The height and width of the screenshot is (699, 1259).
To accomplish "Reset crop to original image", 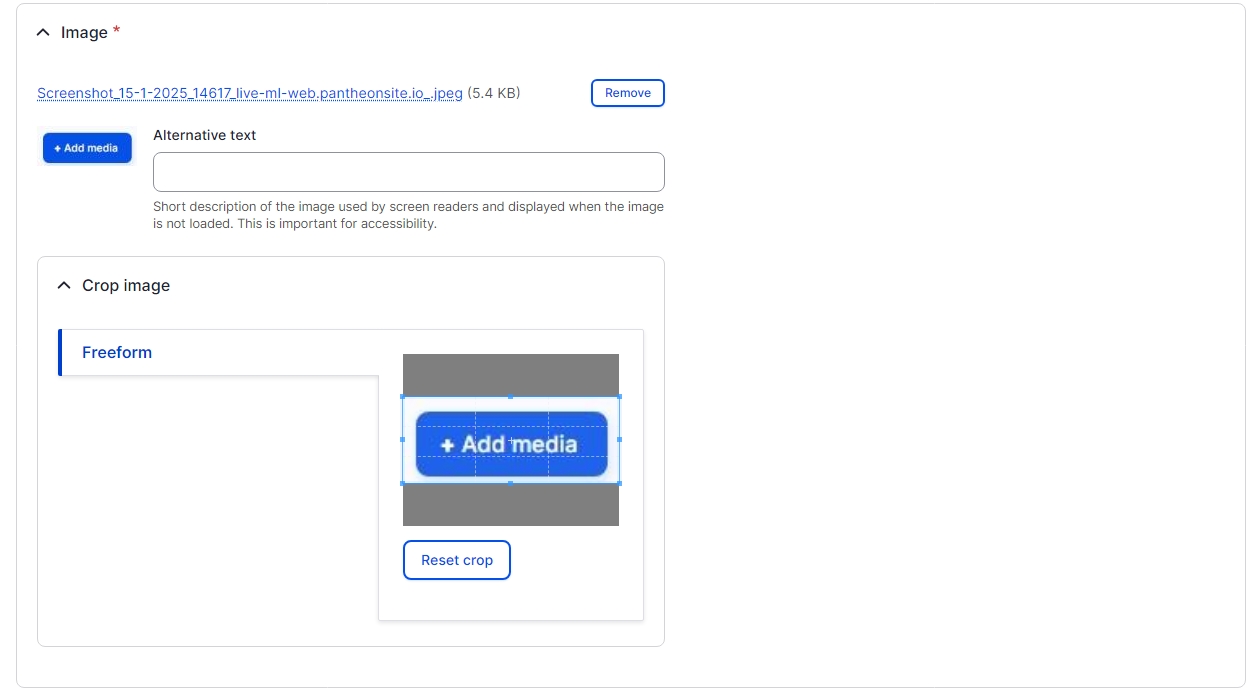I will click(457, 560).
